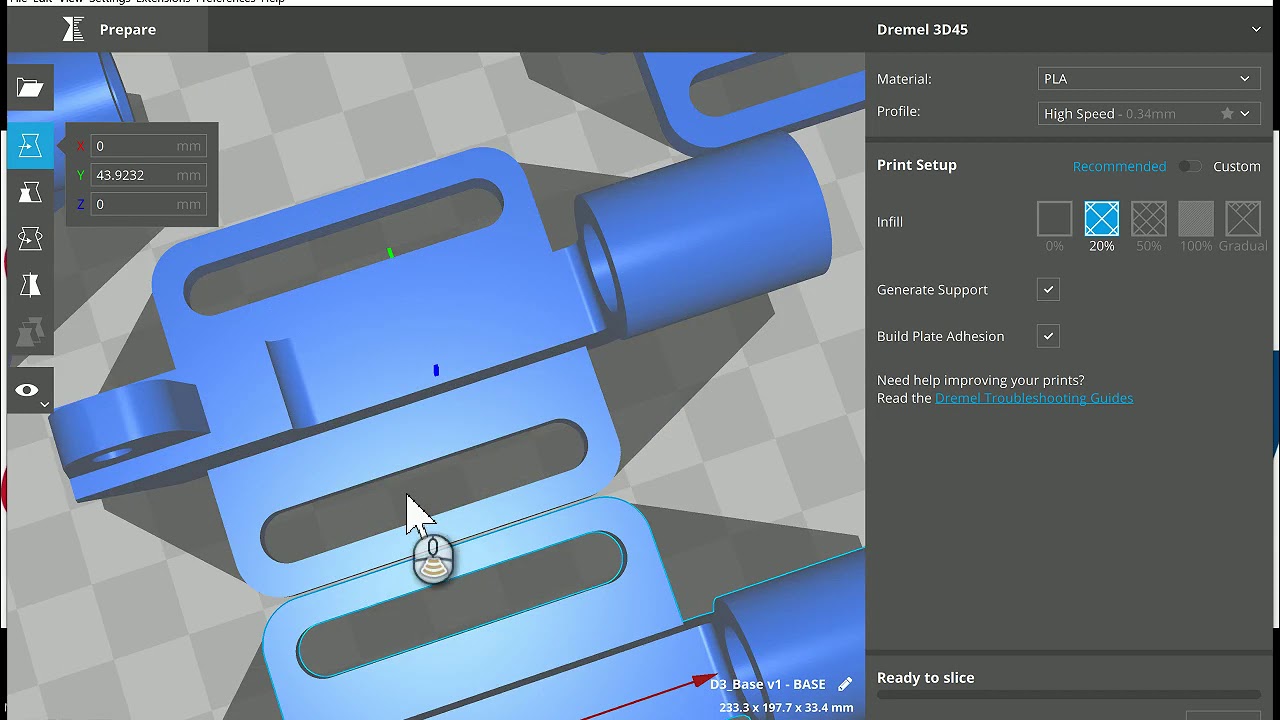Click the Recommended label
1280x720 pixels.
tap(1119, 167)
